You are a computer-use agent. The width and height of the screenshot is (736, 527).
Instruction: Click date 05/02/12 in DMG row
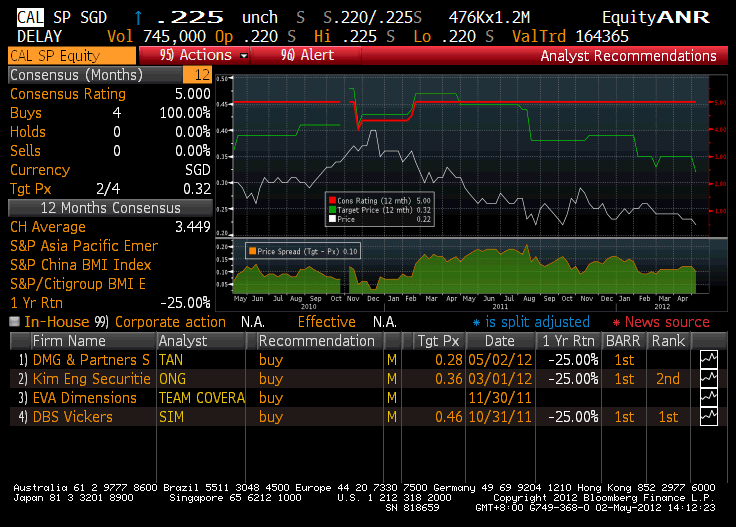point(500,360)
